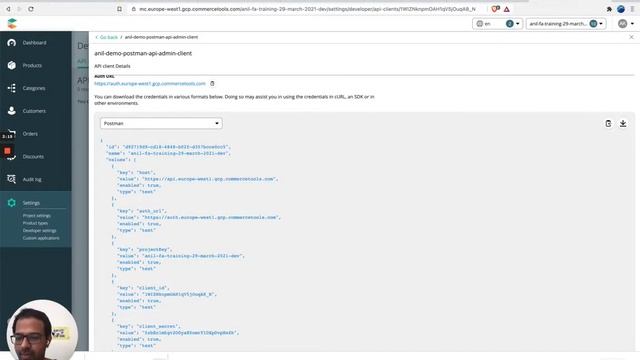Click the Go back link

(107, 37)
